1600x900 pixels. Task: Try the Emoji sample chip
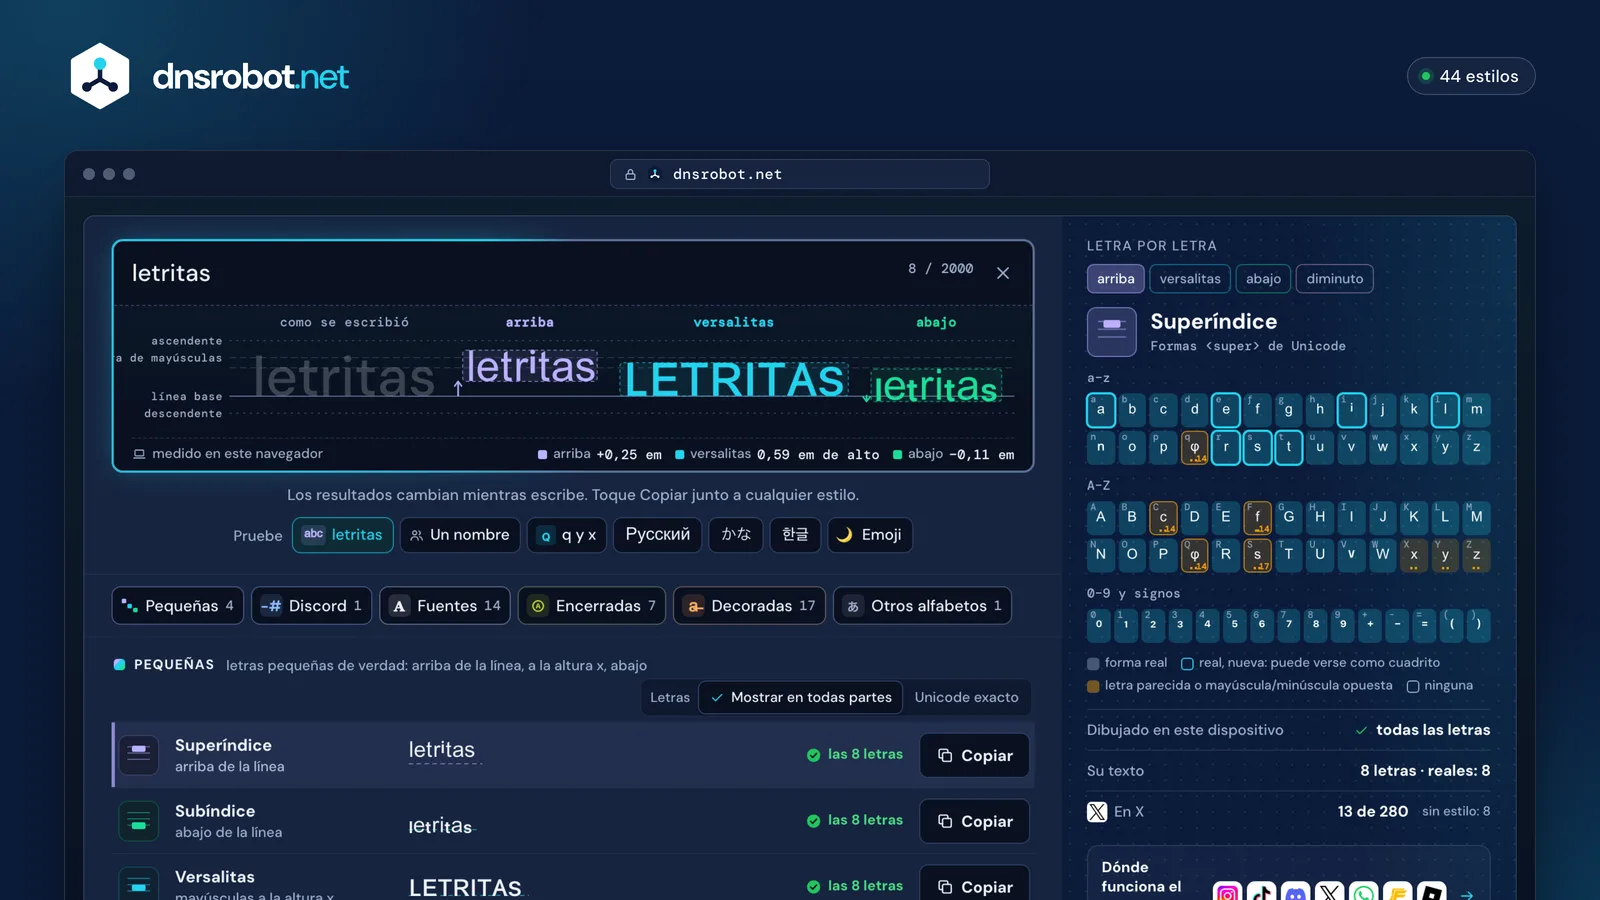[x=870, y=535]
